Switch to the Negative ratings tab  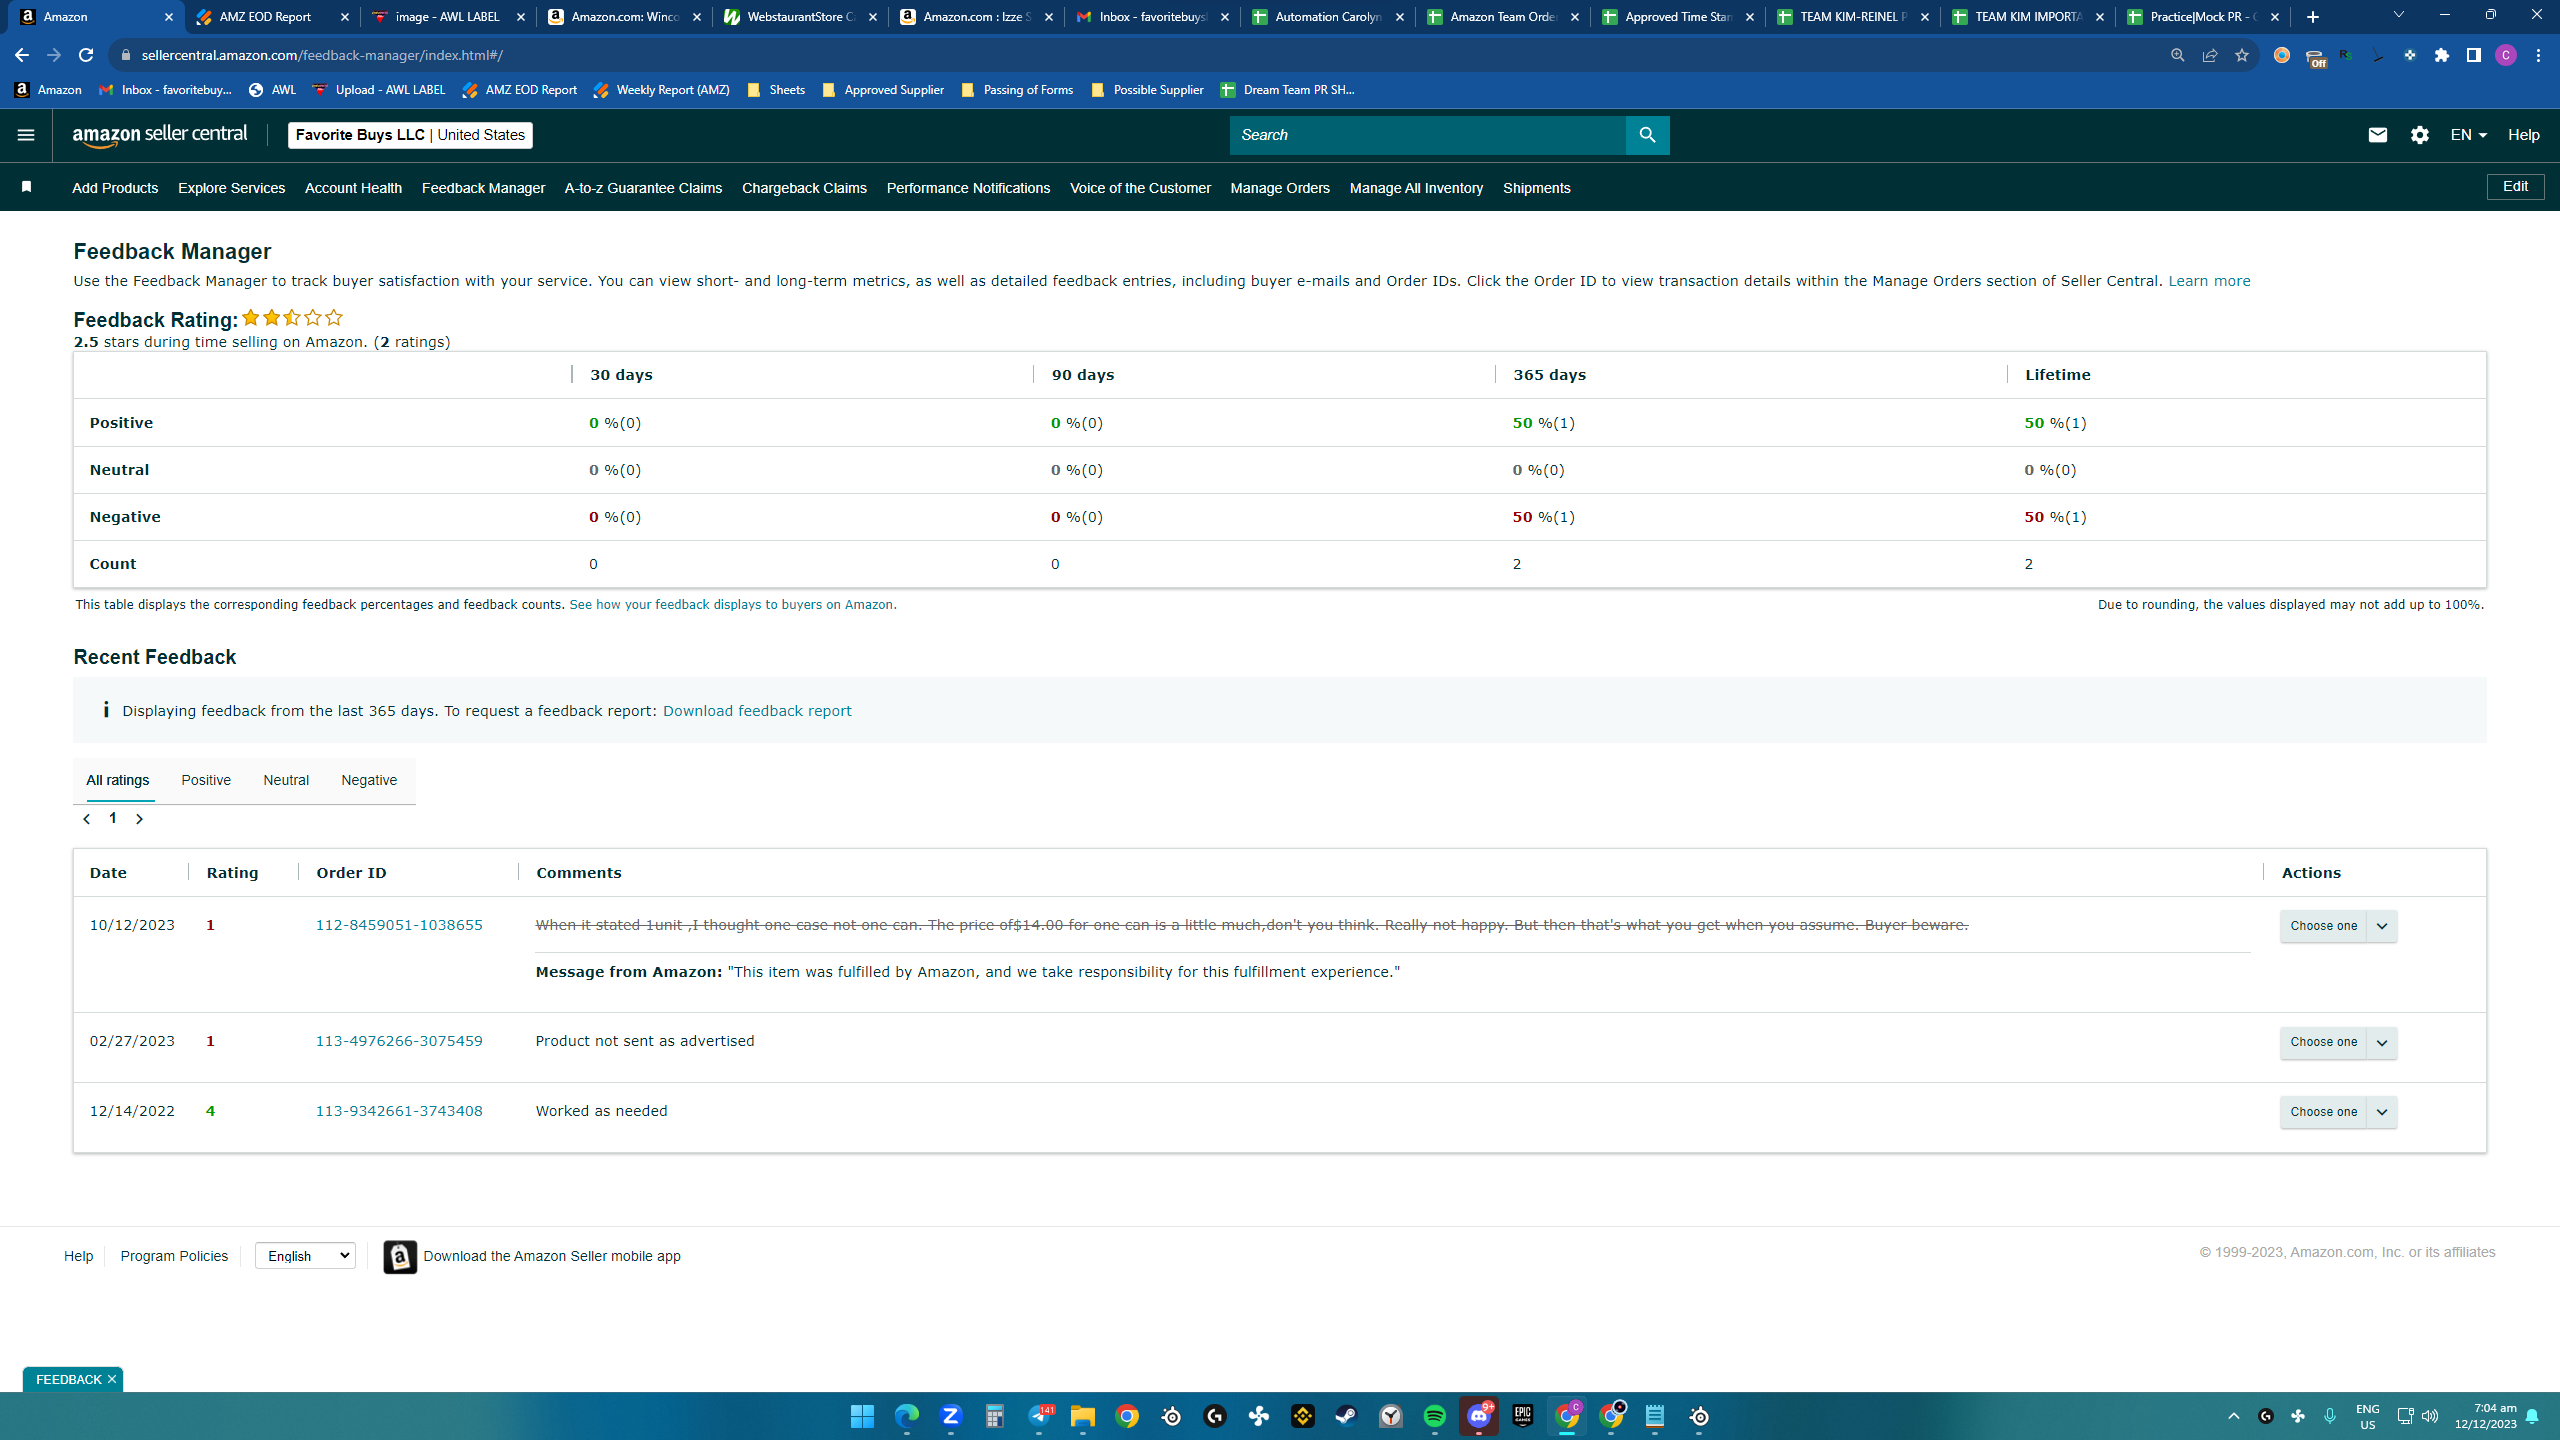coord(369,780)
